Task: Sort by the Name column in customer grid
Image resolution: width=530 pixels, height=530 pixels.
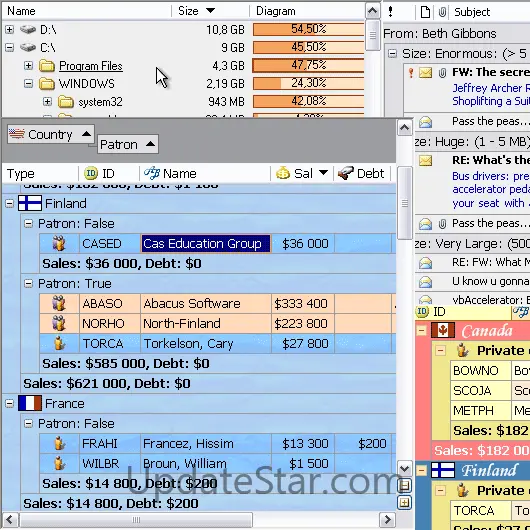Action: point(205,174)
